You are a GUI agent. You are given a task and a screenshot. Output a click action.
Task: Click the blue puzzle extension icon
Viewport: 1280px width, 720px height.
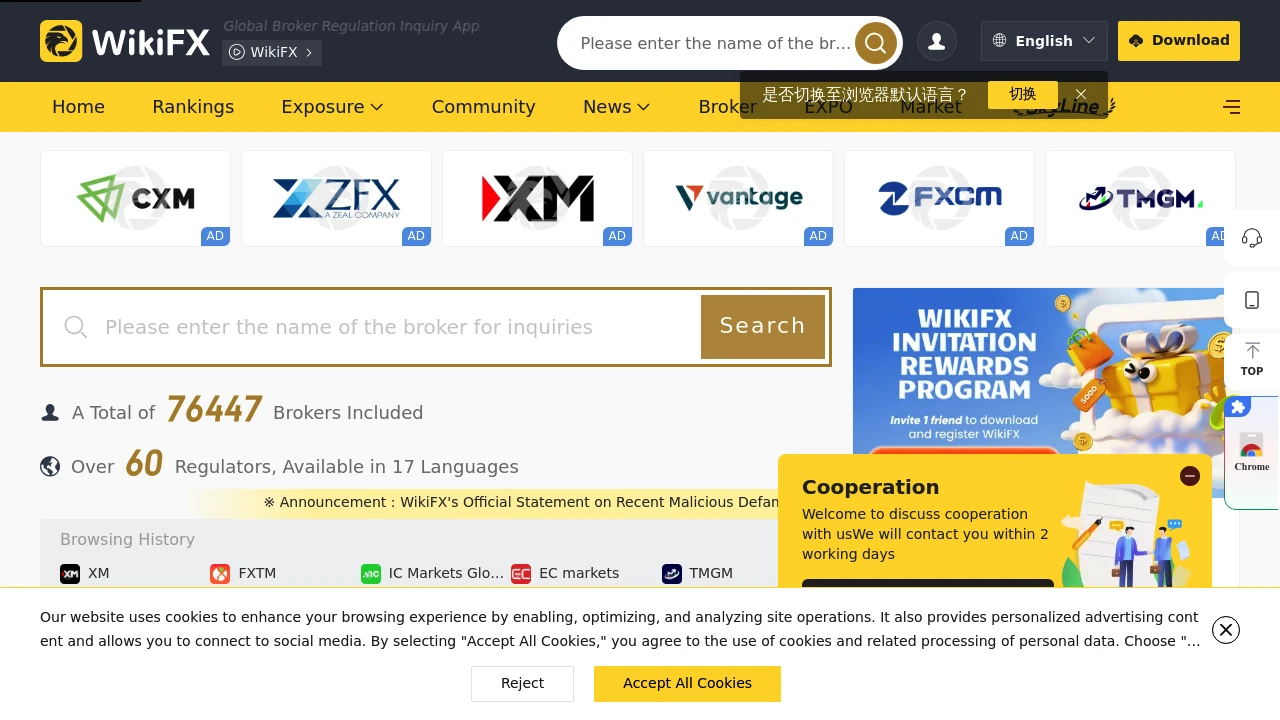pyautogui.click(x=1238, y=407)
